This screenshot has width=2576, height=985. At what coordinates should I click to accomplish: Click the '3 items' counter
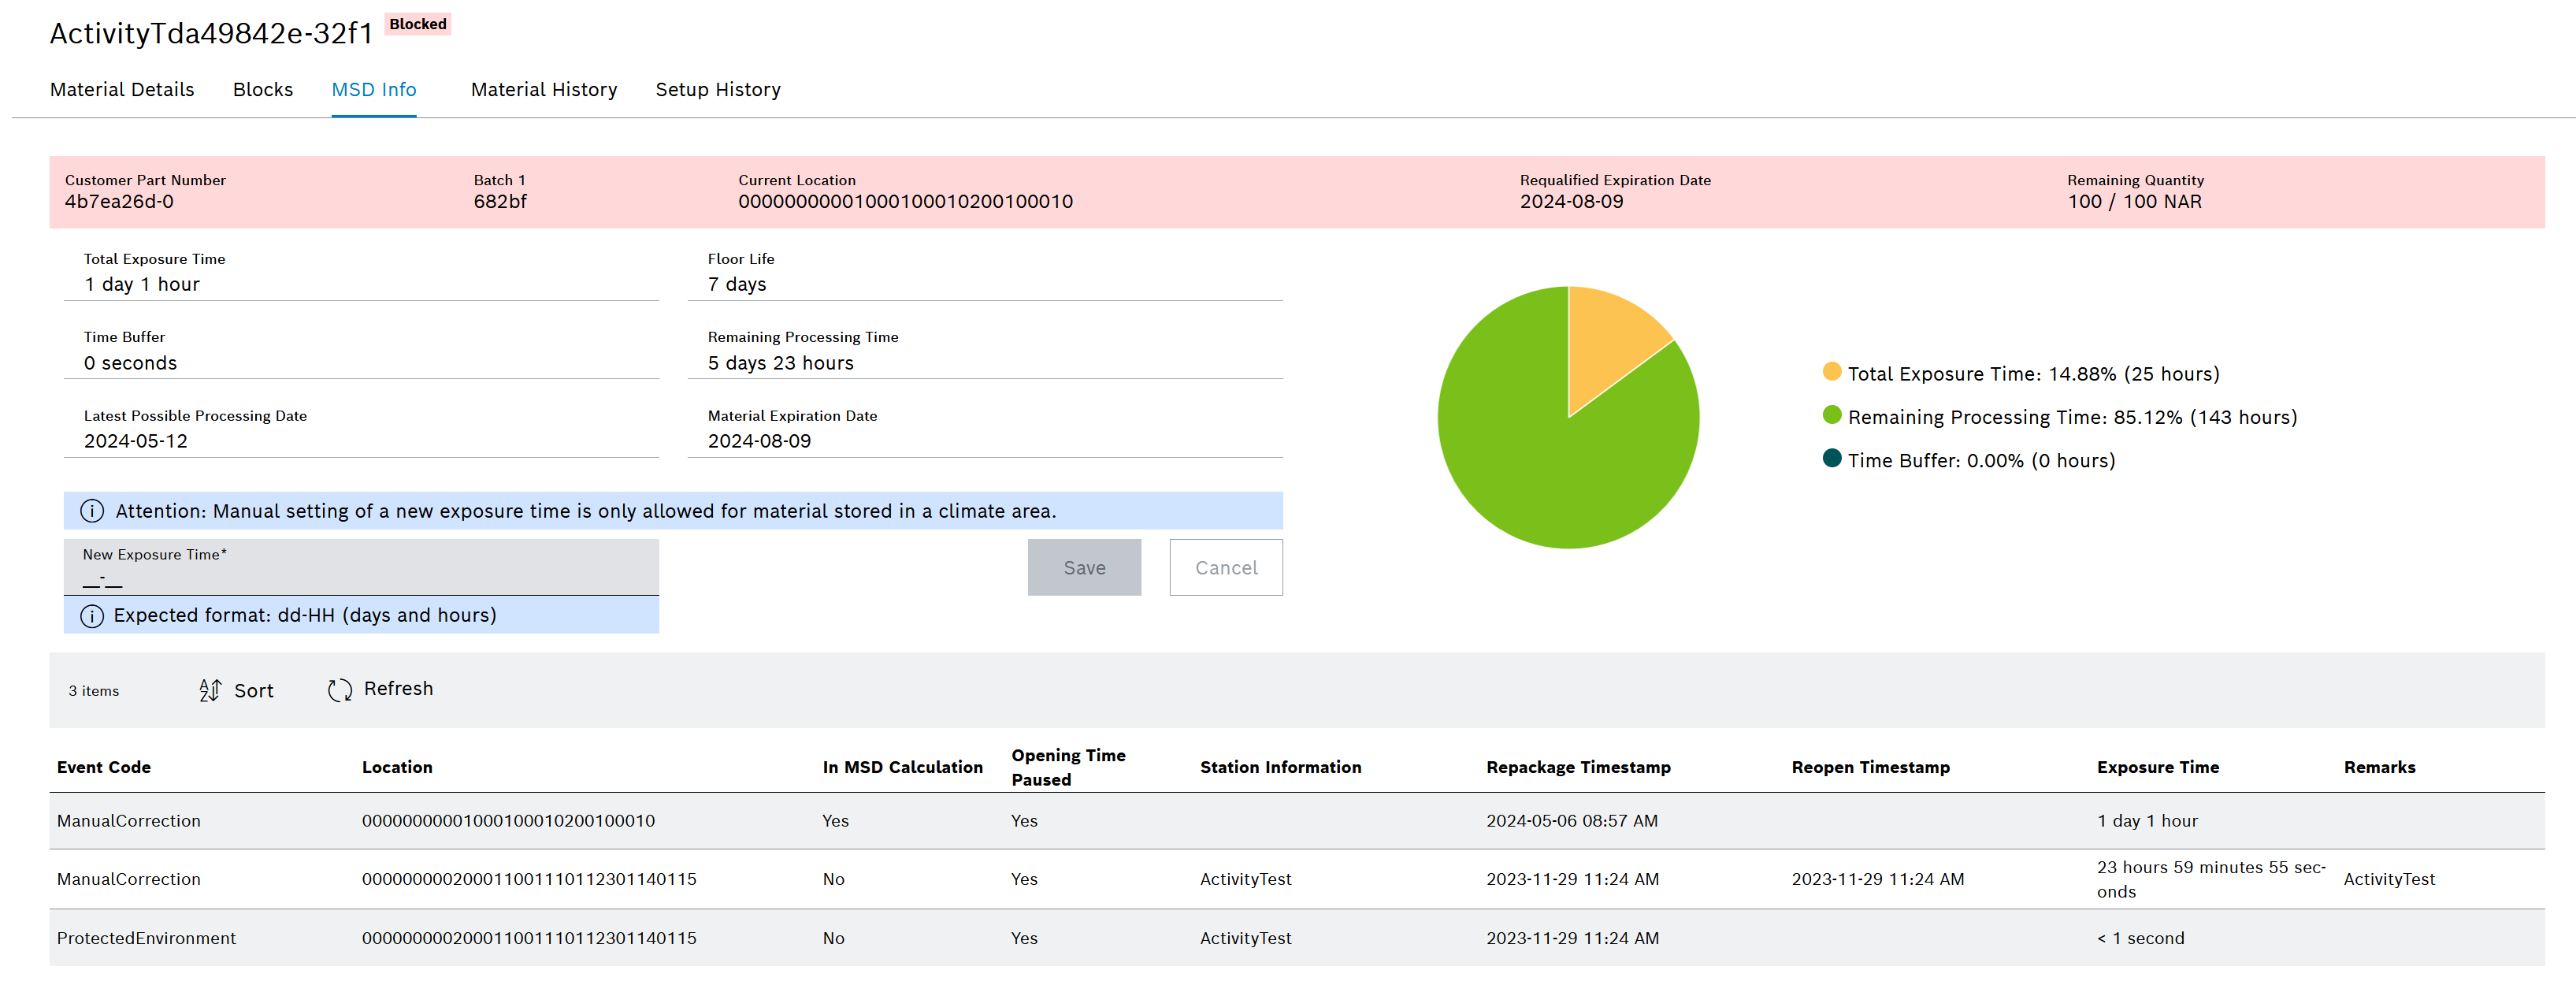[94, 691]
